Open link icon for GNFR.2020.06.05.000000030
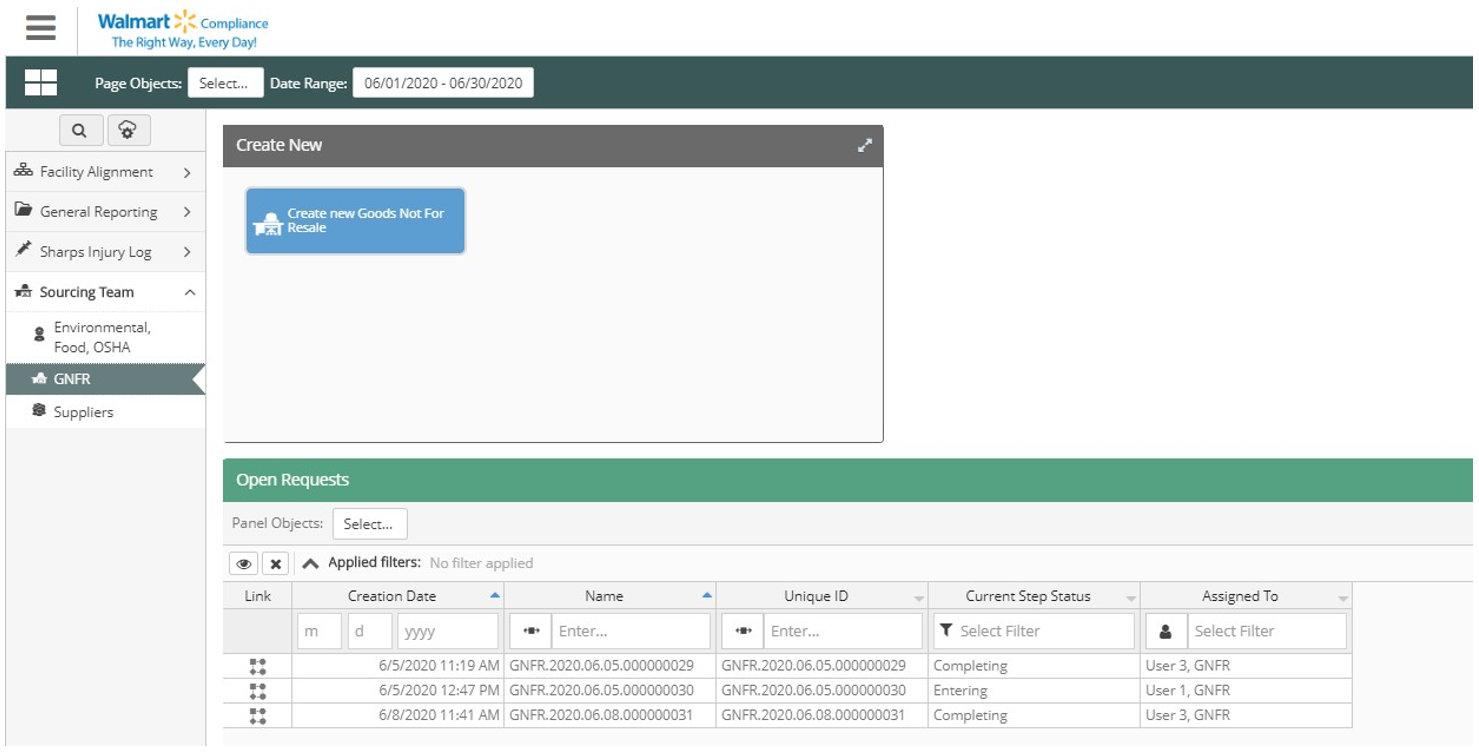This screenshot has height=753, width=1479. (258, 690)
